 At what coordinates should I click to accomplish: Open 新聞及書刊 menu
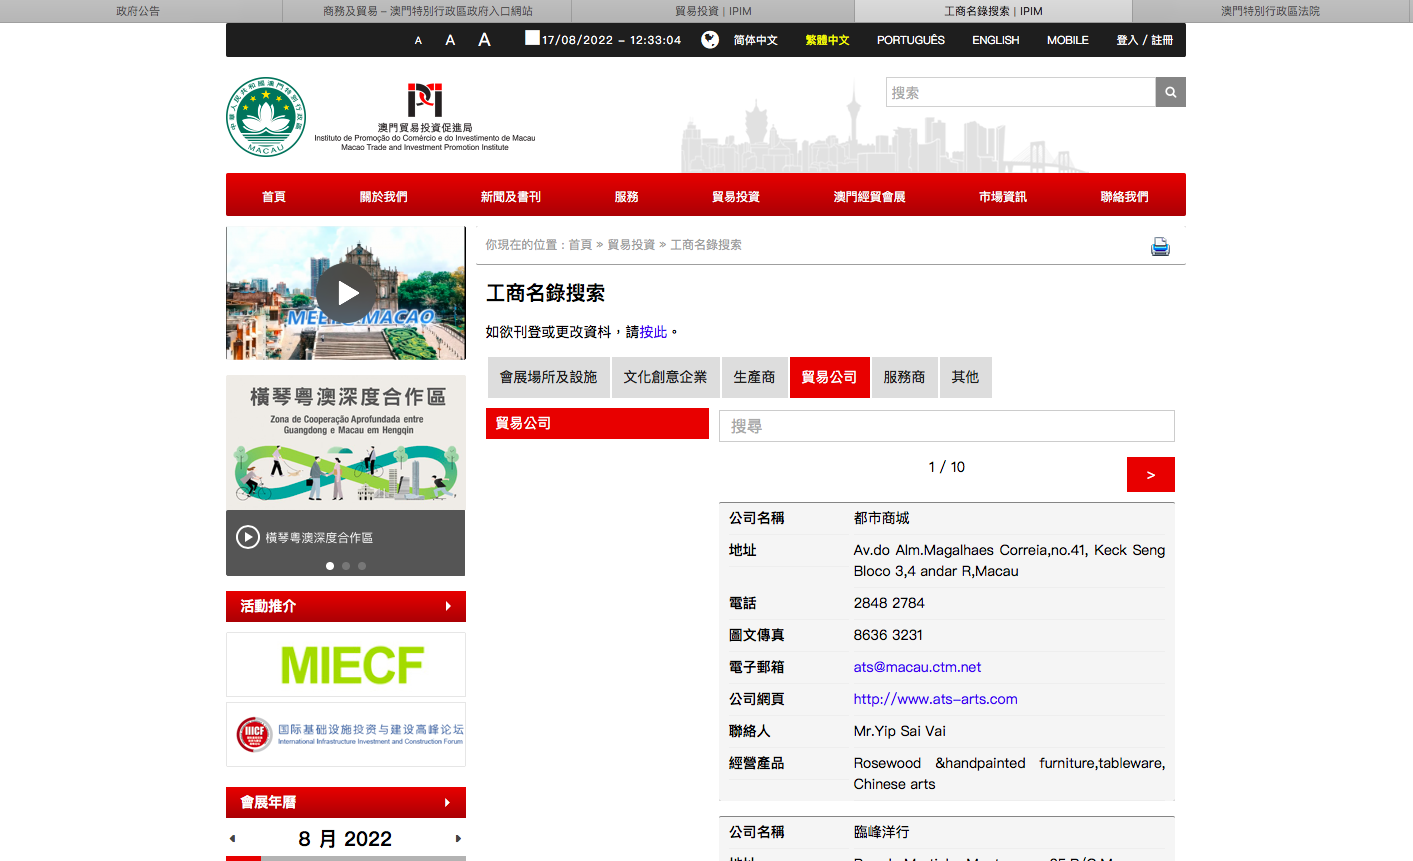tap(511, 196)
